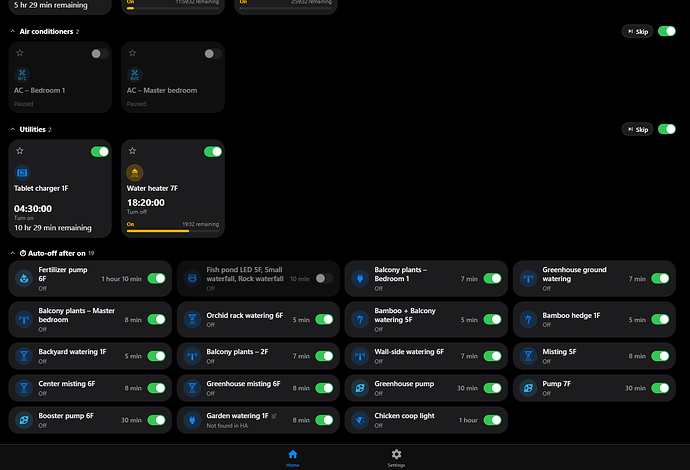Click the Balcony plants – Bedroom 1 plug icon

pos(360,279)
